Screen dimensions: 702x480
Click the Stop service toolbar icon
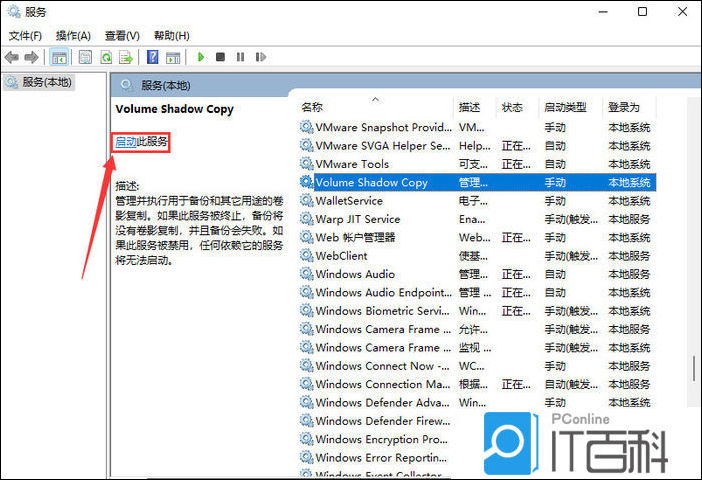[220, 57]
